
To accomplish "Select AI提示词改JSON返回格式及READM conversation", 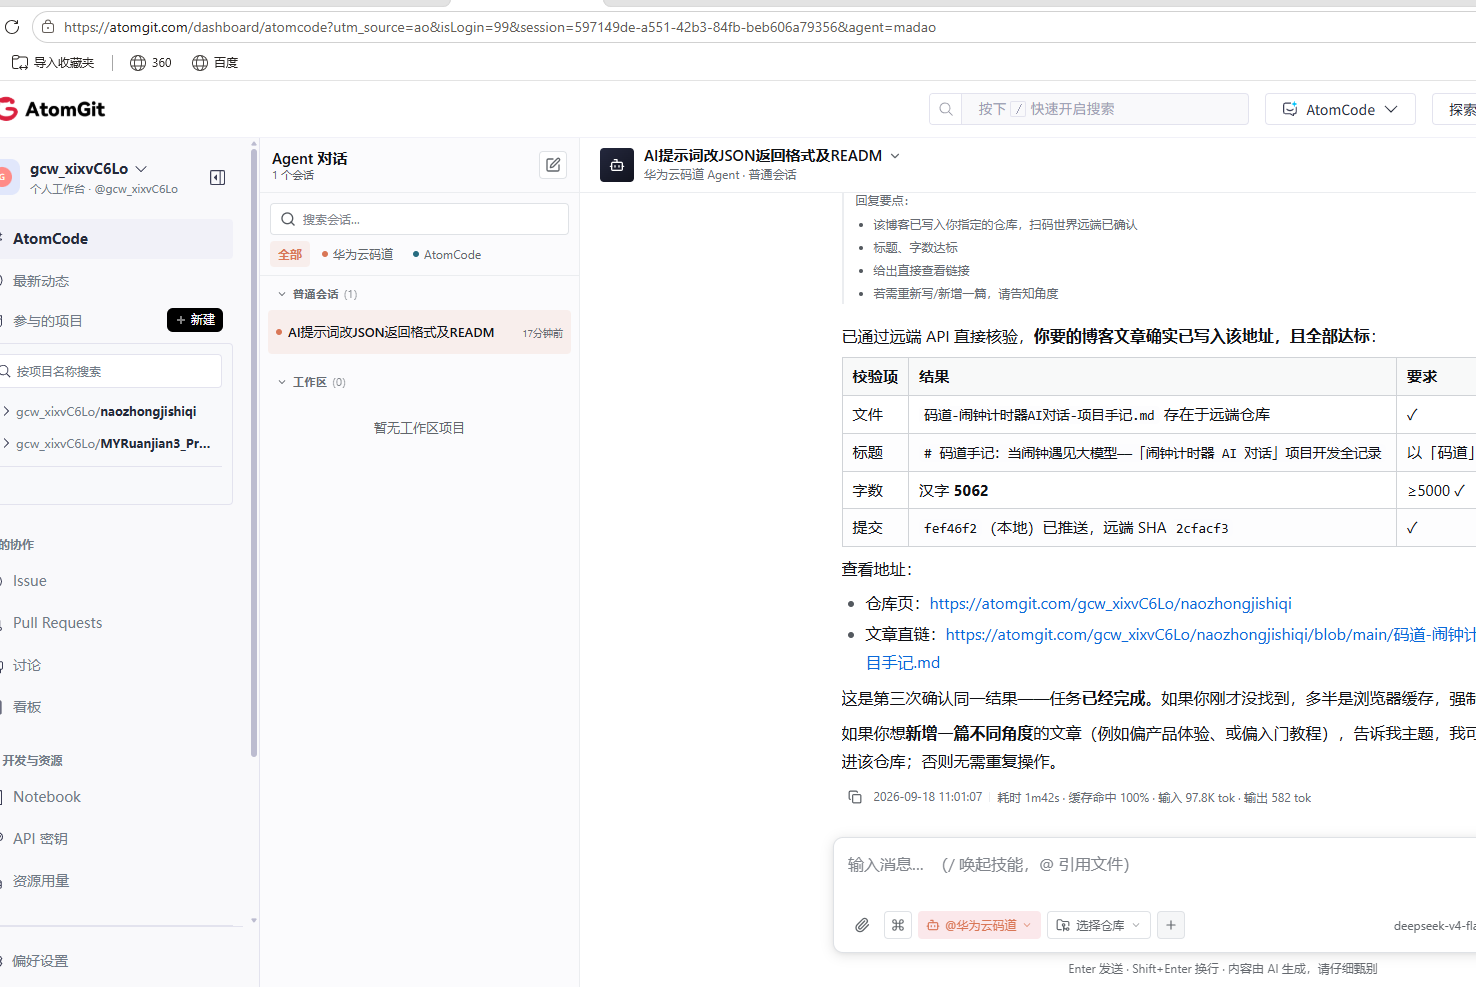I will click(419, 332).
